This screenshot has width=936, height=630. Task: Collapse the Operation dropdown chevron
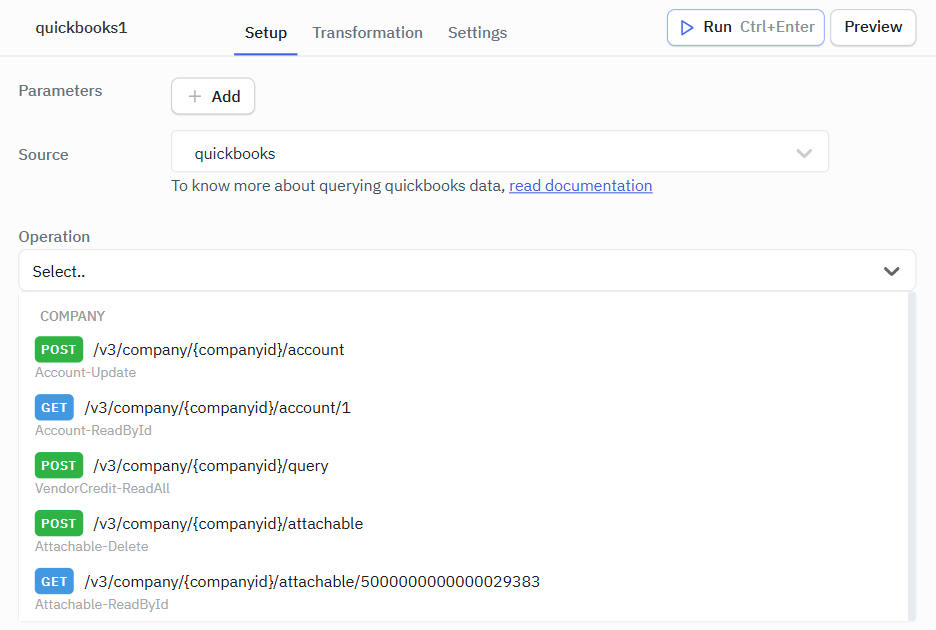click(891, 271)
